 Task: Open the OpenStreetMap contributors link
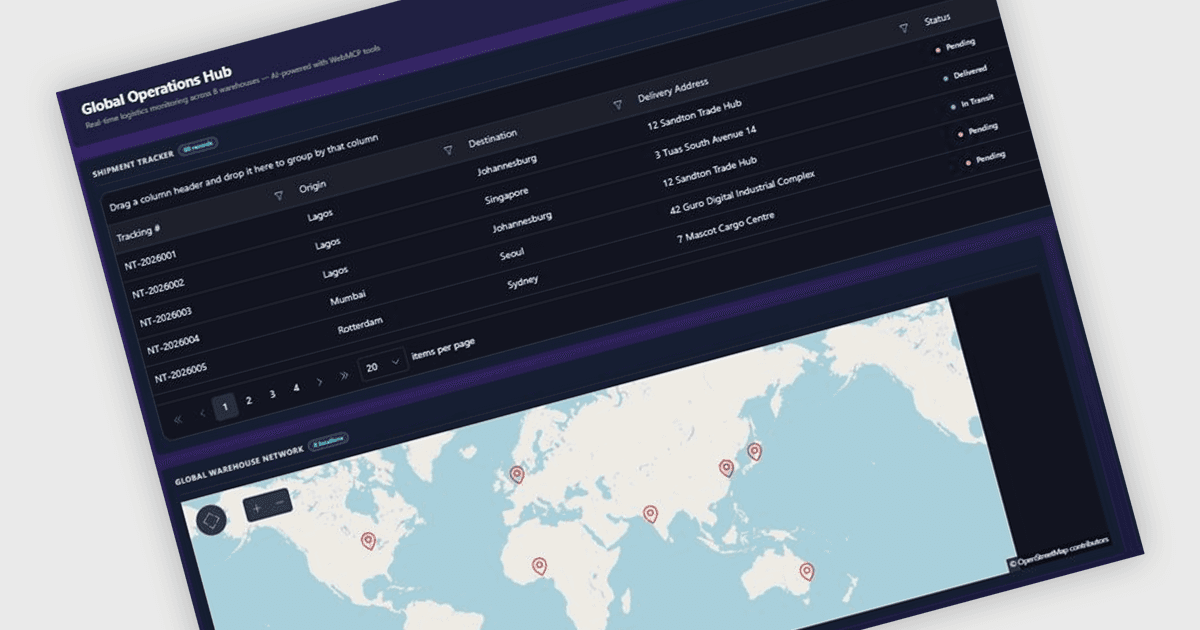pyautogui.click(x=1064, y=551)
